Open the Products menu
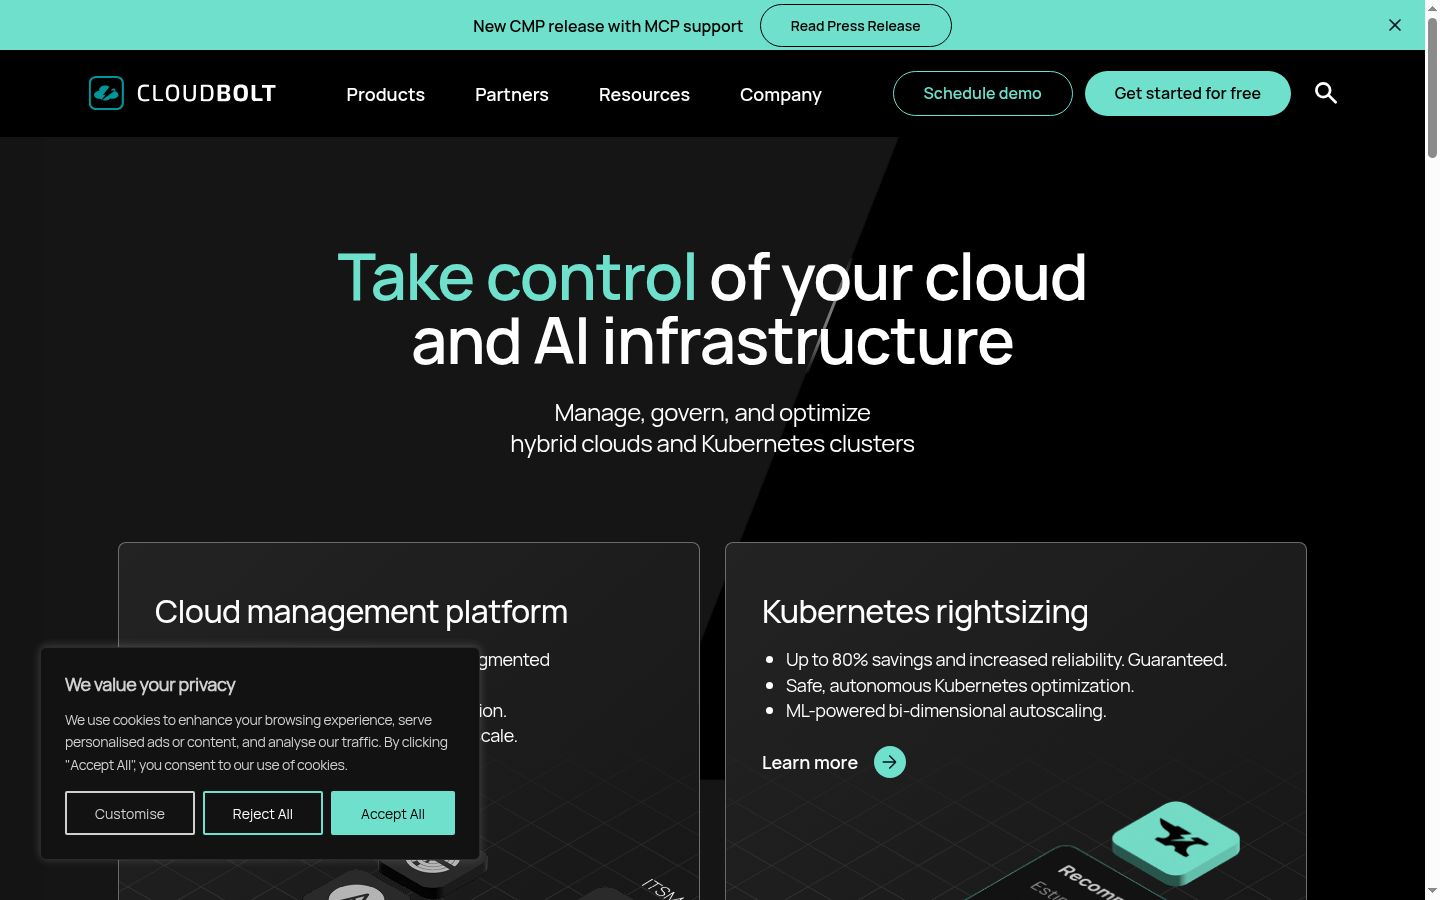This screenshot has height=900, width=1440. pos(385,94)
